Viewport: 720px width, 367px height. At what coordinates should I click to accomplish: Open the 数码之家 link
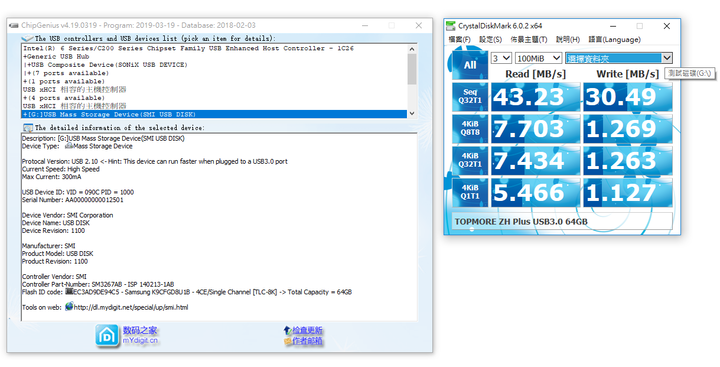140,330
